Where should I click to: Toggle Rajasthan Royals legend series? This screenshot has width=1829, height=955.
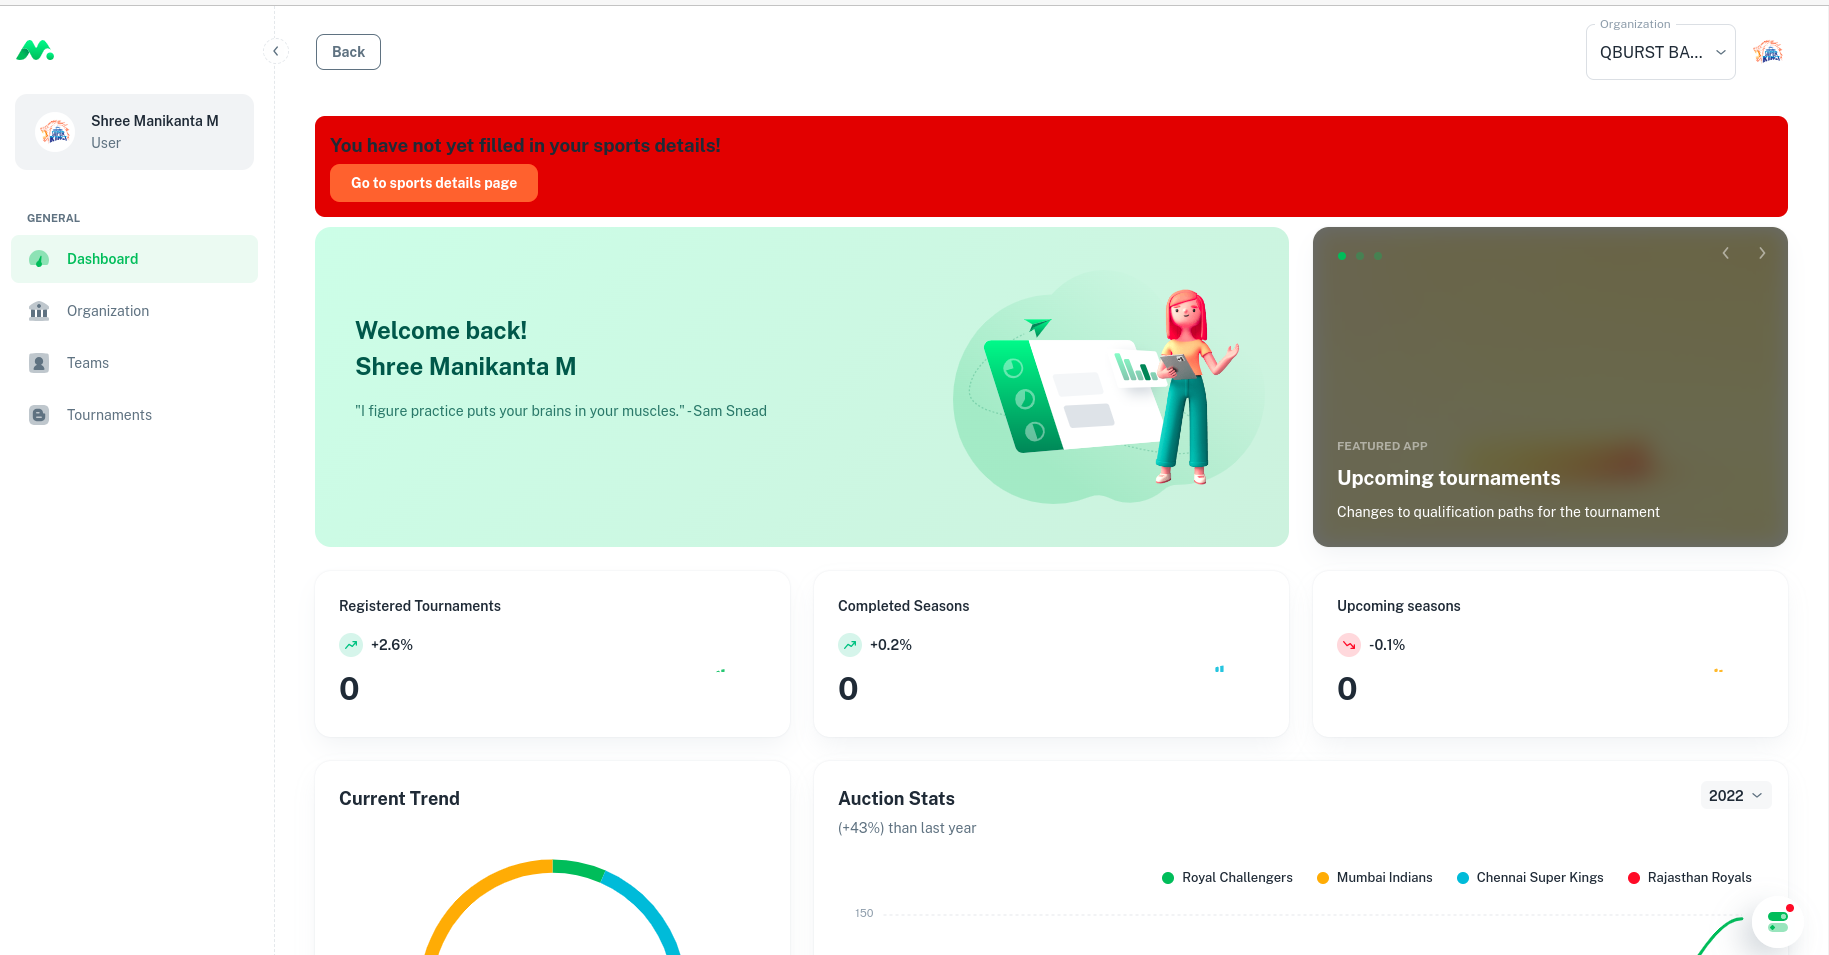pyautogui.click(x=1690, y=878)
